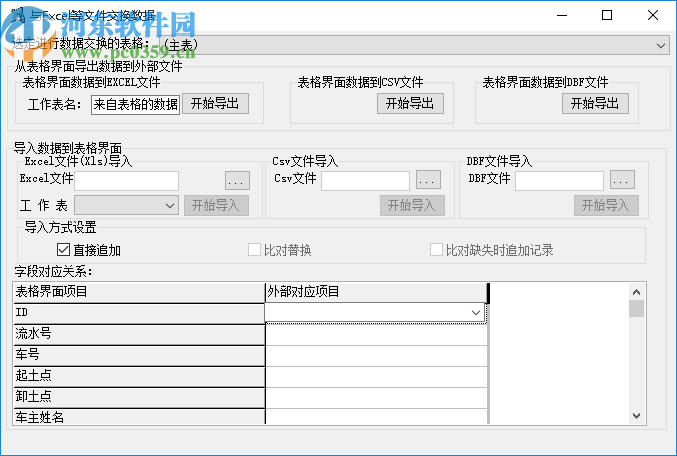Browse for an Excel file with the ... button

pyautogui.click(x=237, y=180)
